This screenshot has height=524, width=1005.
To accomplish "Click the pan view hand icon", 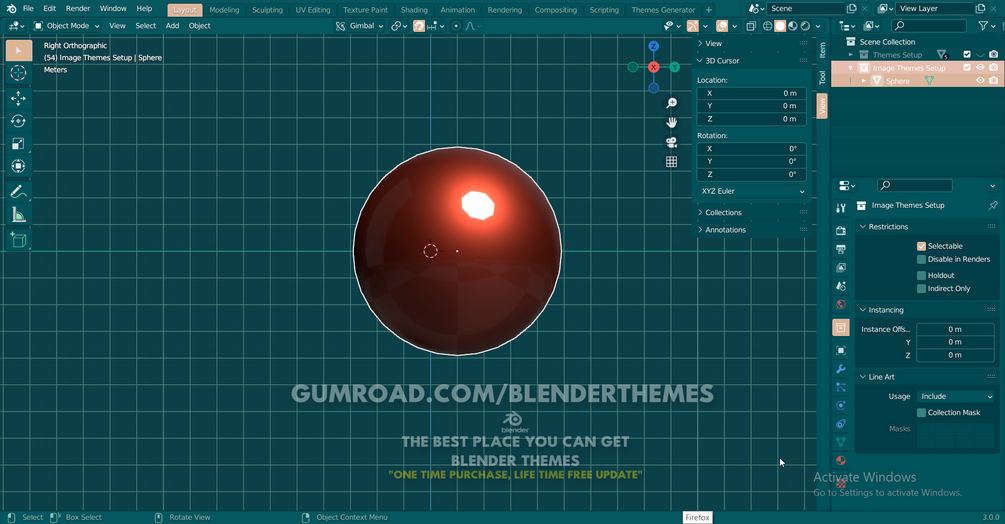I will tap(671, 122).
